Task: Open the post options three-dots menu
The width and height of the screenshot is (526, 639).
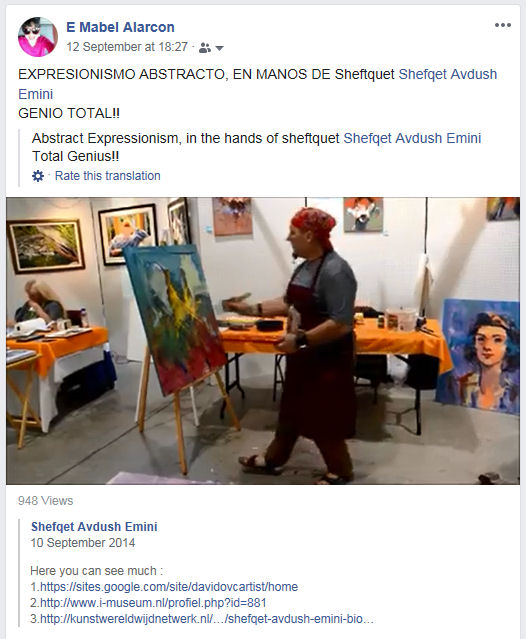Action: [503, 25]
